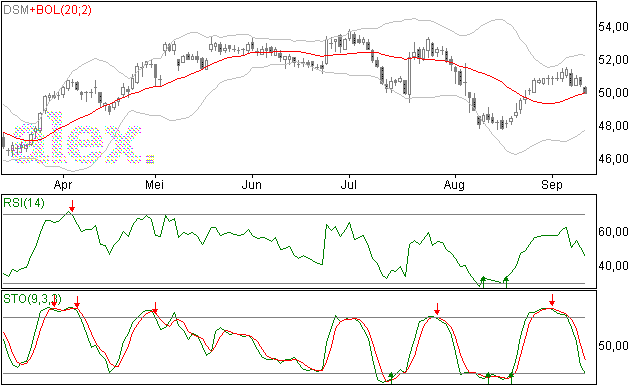The height and width of the screenshot is (387, 644).
Task: Click the +BOL(20;2) indicator label
Action: 60,10
